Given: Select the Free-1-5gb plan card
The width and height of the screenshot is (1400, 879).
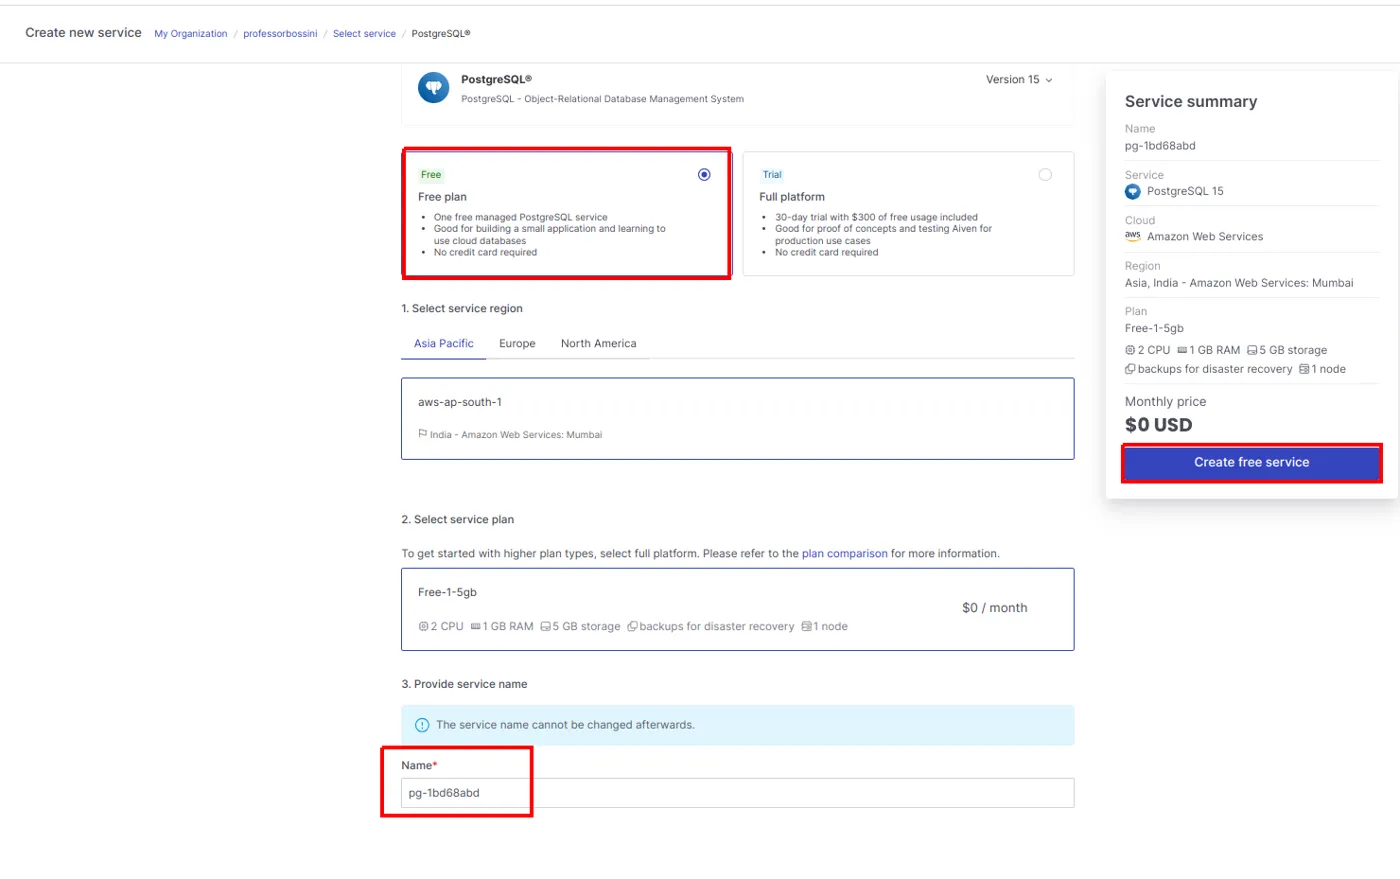Looking at the screenshot, I should [738, 609].
